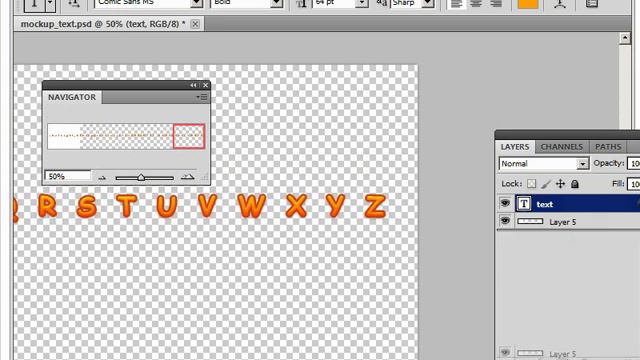640x360 pixels.
Task: Toggle the Character and Paragraph panels icon
Action: pyautogui.click(x=591, y=4)
